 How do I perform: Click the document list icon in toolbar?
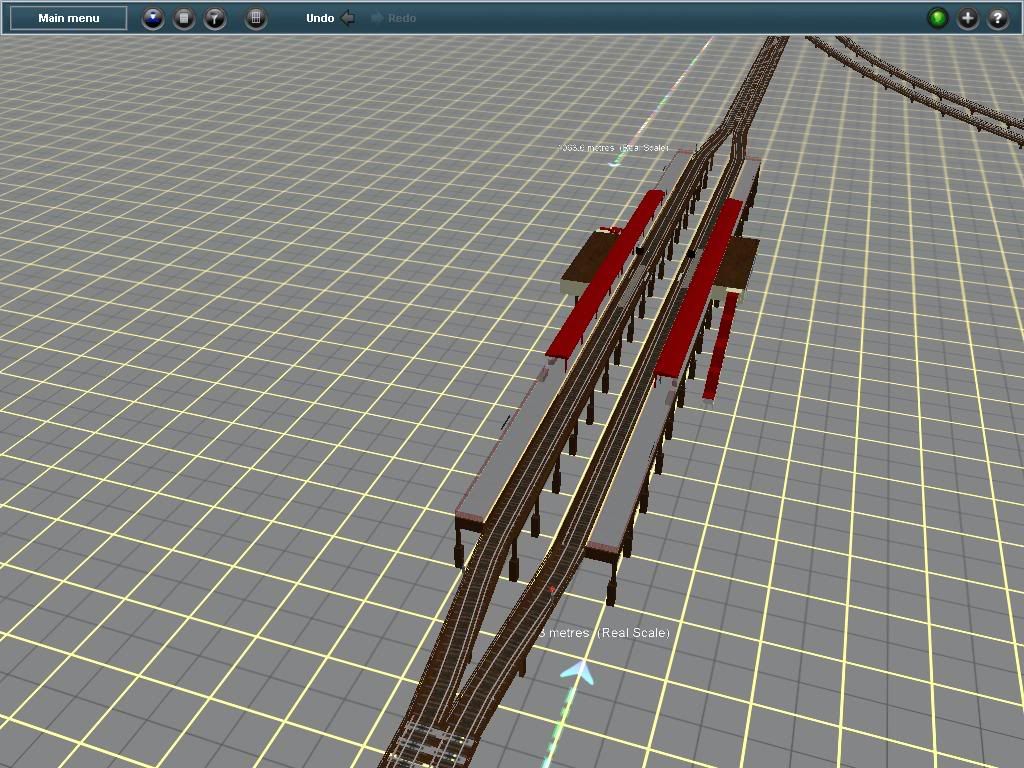pyautogui.click(x=184, y=18)
